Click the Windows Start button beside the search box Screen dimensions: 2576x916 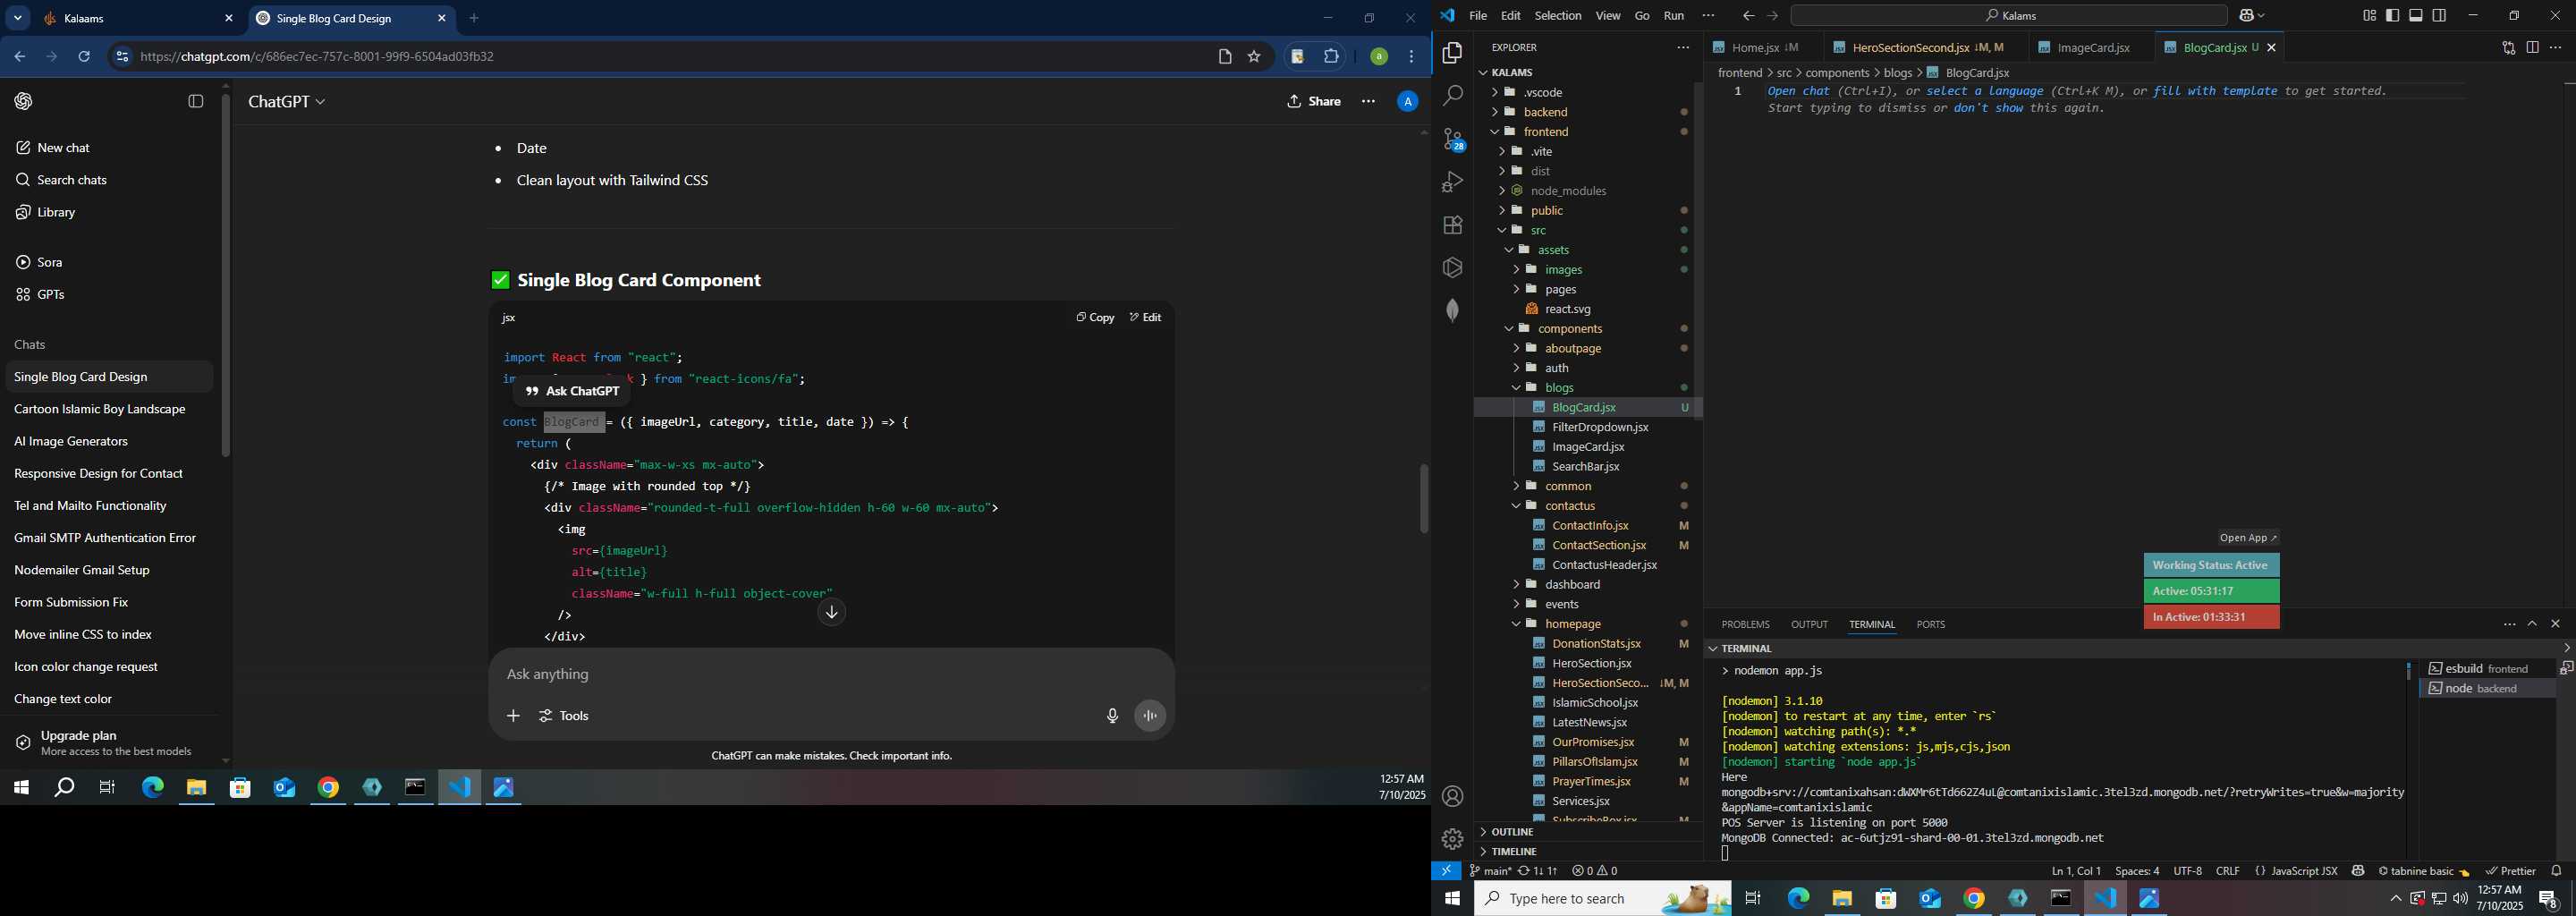[x=1452, y=899]
